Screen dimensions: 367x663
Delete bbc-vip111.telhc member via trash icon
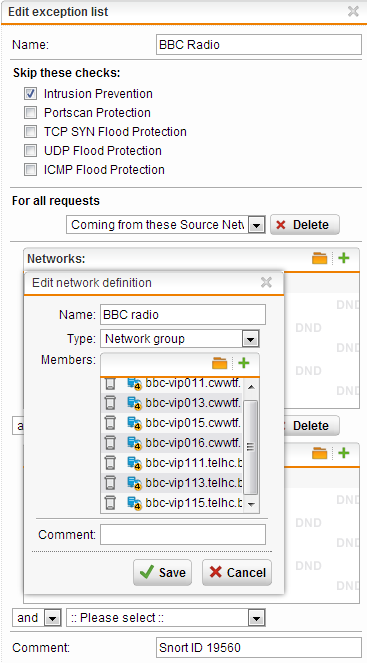click(x=110, y=463)
